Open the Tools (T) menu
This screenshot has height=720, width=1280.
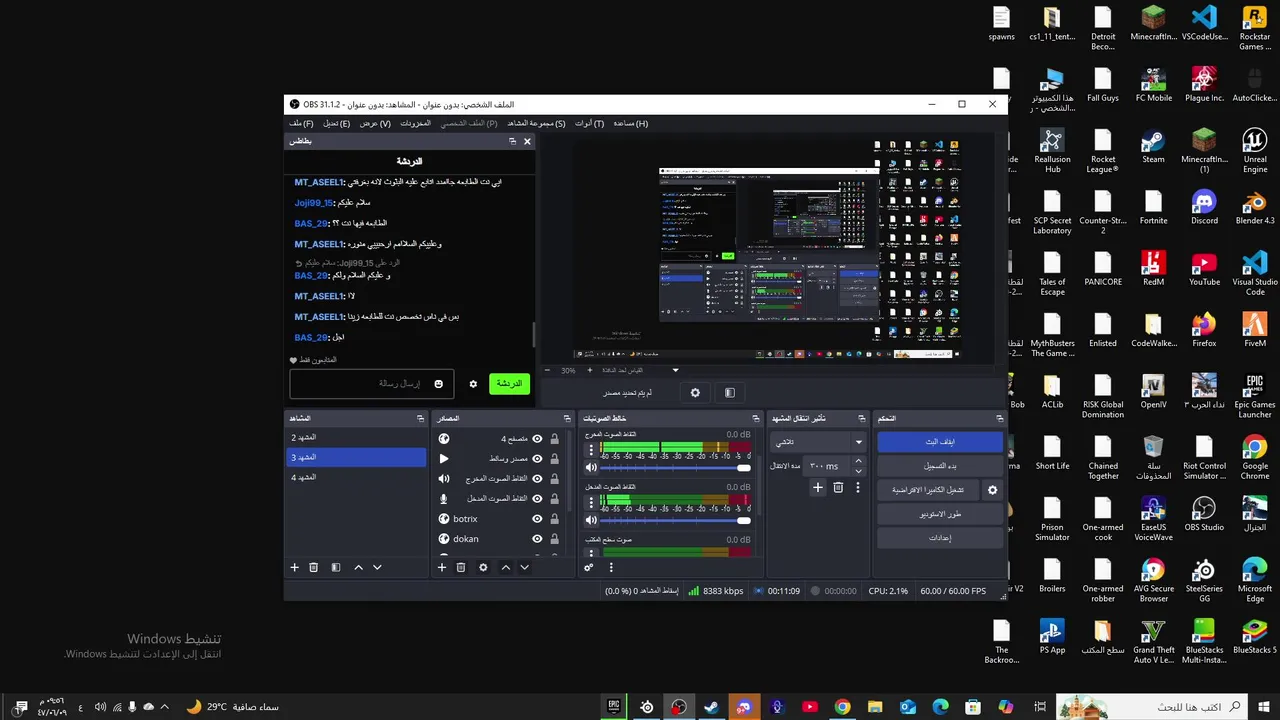(589, 123)
